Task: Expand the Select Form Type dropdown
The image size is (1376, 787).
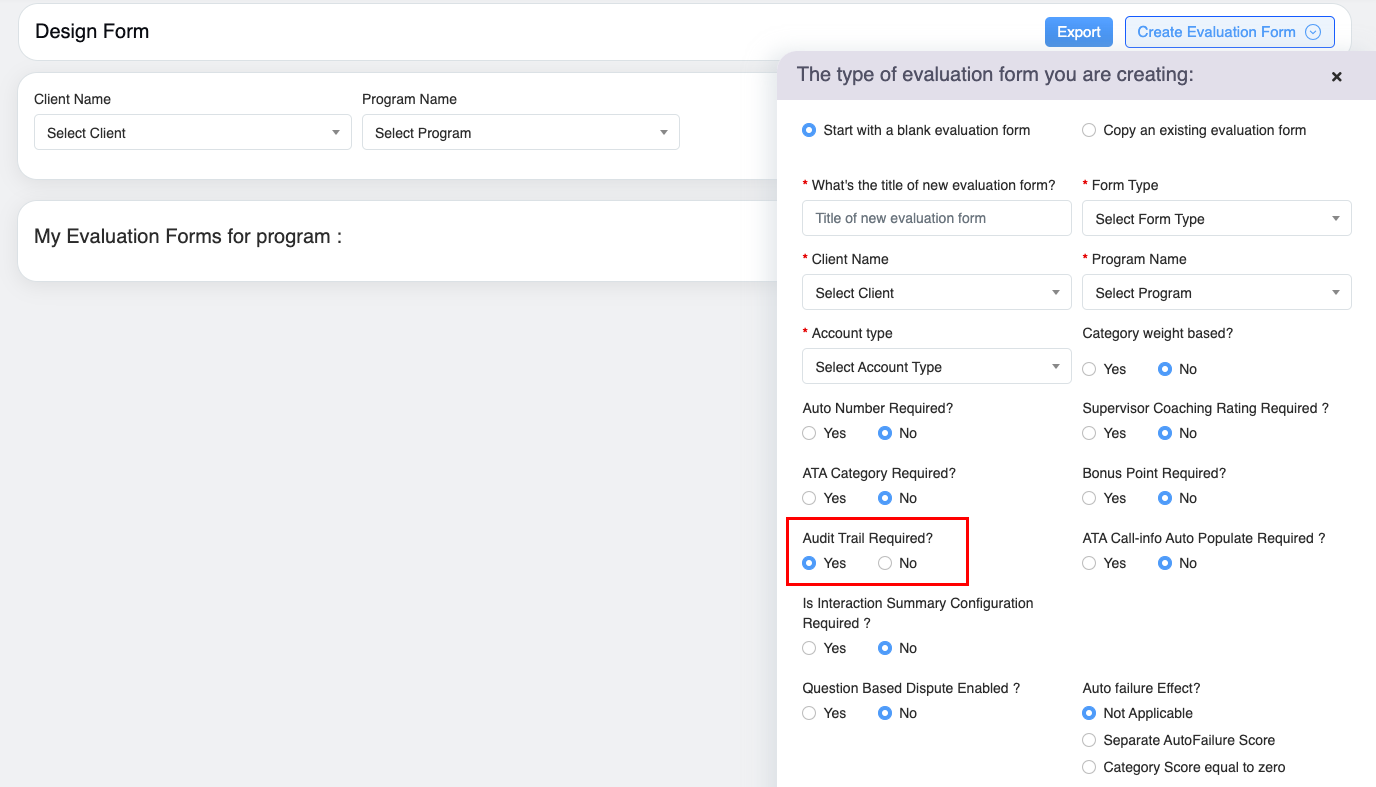Action: pos(1216,219)
